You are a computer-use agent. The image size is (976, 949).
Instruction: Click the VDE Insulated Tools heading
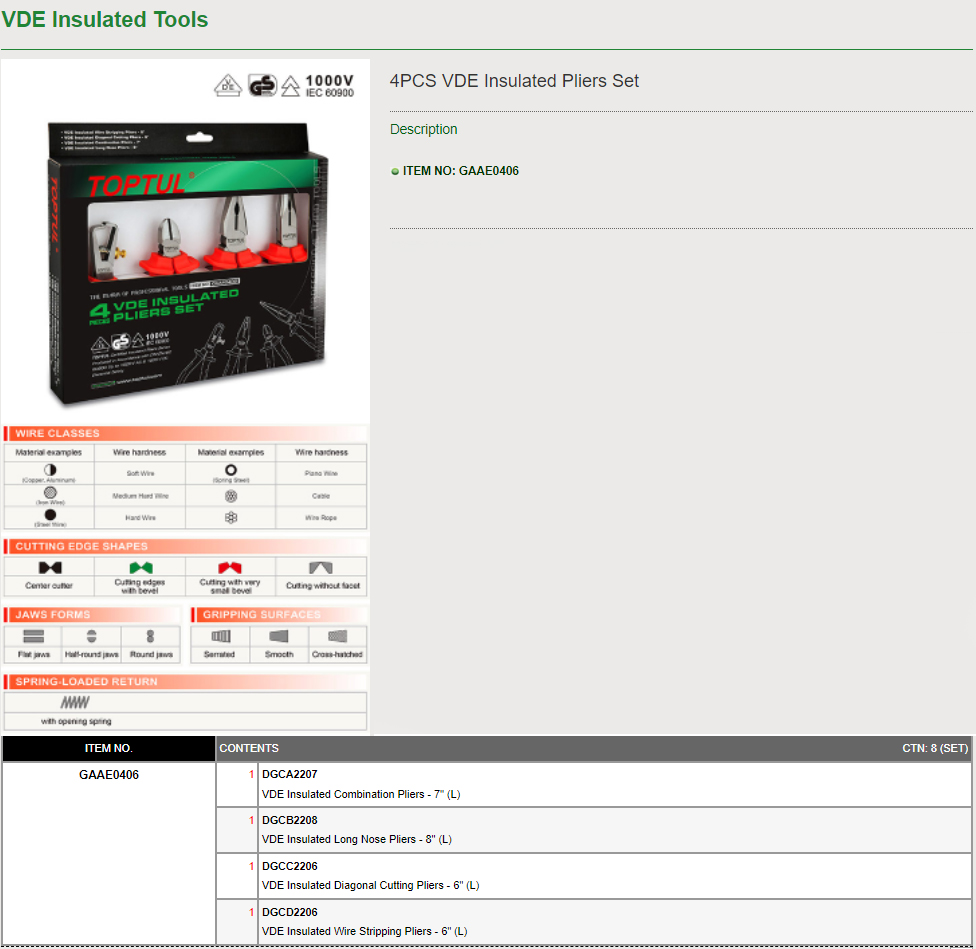[105, 19]
